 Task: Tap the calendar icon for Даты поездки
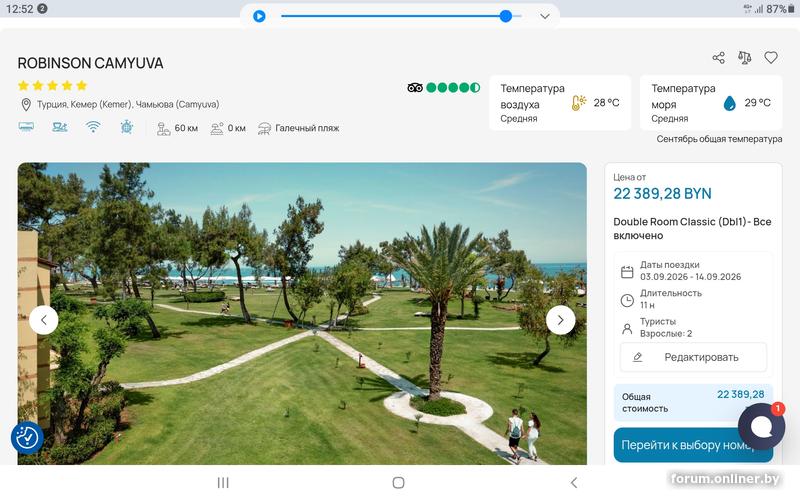(x=627, y=272)
